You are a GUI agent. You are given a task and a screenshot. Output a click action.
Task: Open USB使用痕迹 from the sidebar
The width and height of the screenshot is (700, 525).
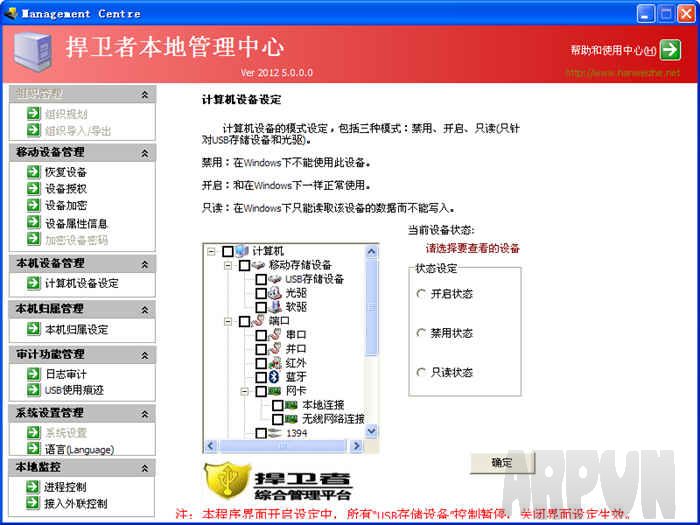(74, 390)
